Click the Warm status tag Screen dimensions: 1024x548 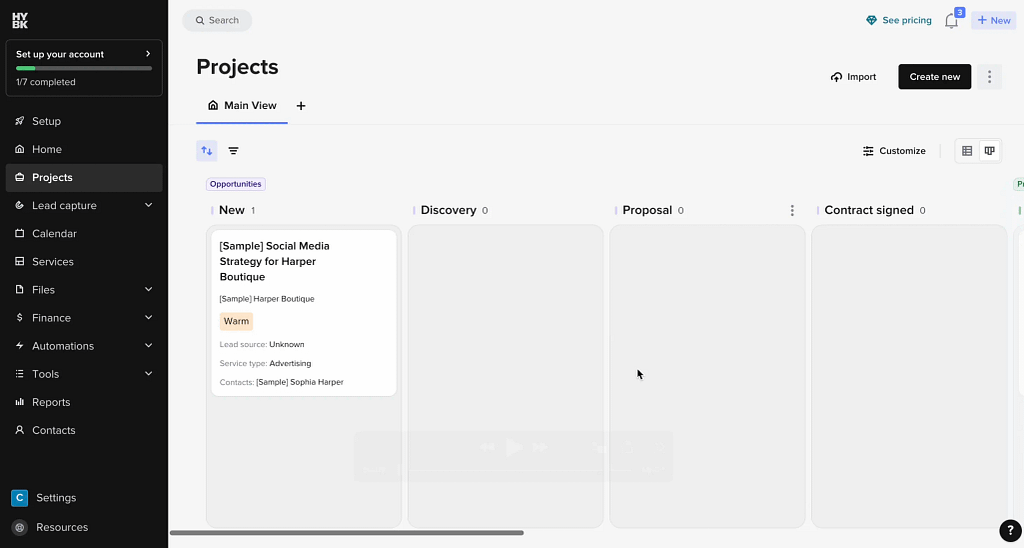[x=236, y=321]
